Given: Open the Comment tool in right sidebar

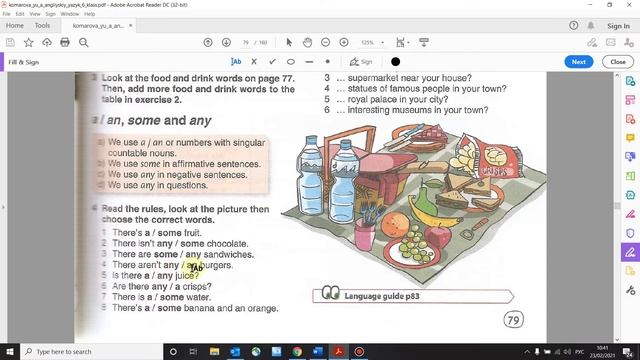Looking at the screenshot, I should coord(630,138).
